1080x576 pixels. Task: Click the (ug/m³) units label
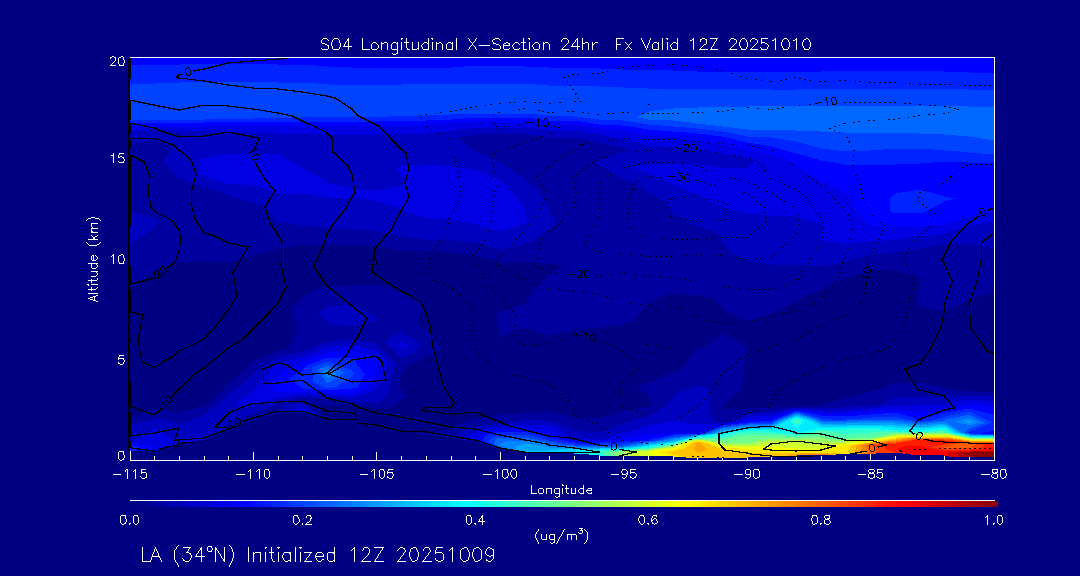click(562, 536)
